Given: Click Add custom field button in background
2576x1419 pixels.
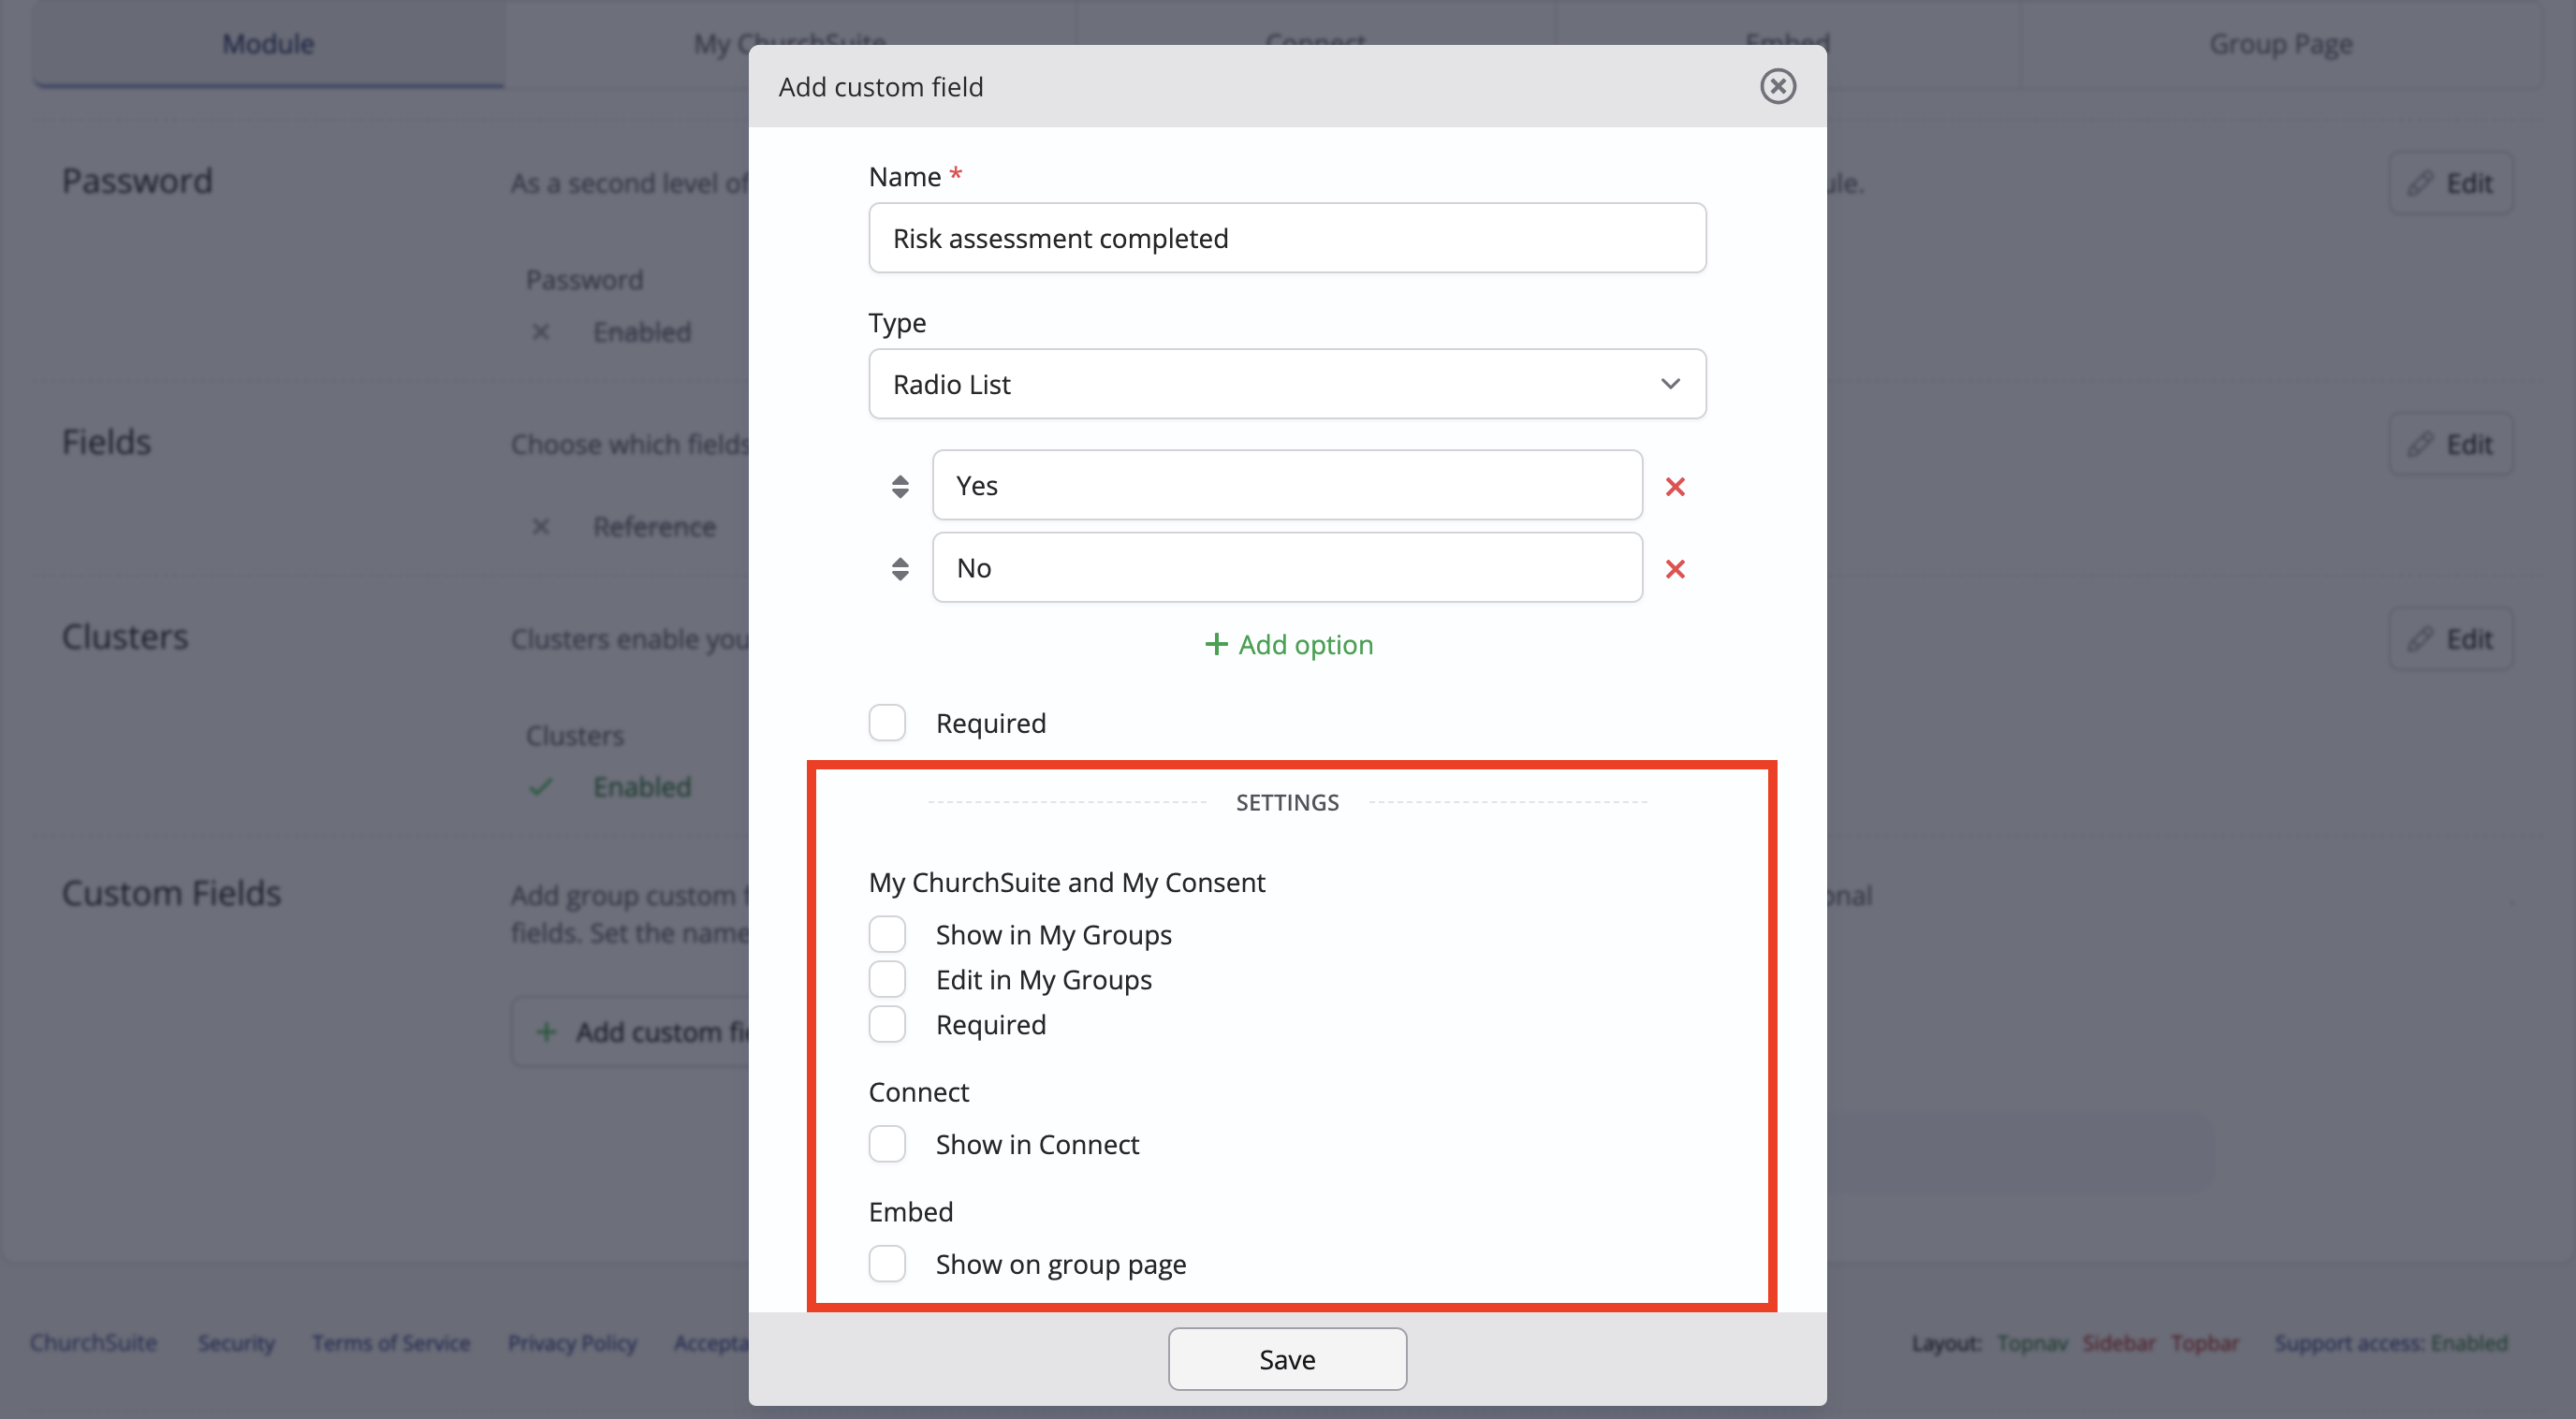Looking at the screenshot, I should pyautogui.click(x=632, y=1031).
